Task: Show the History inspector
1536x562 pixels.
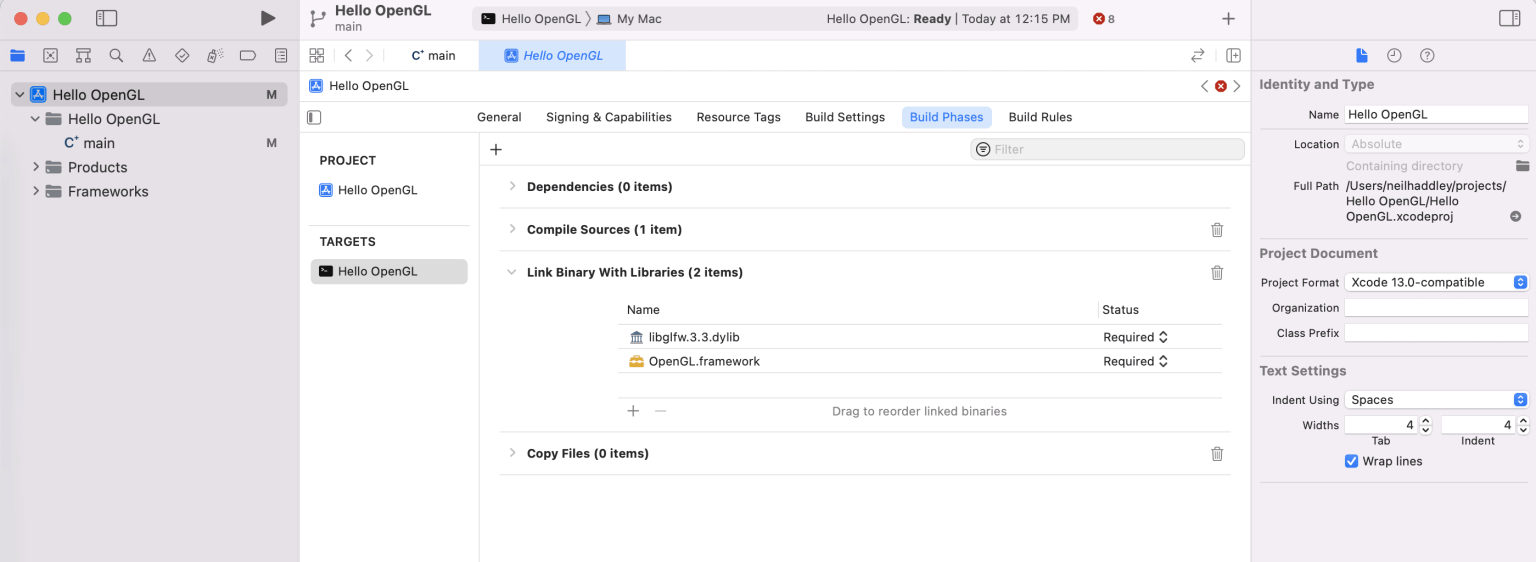Action: pos(1394,55)
